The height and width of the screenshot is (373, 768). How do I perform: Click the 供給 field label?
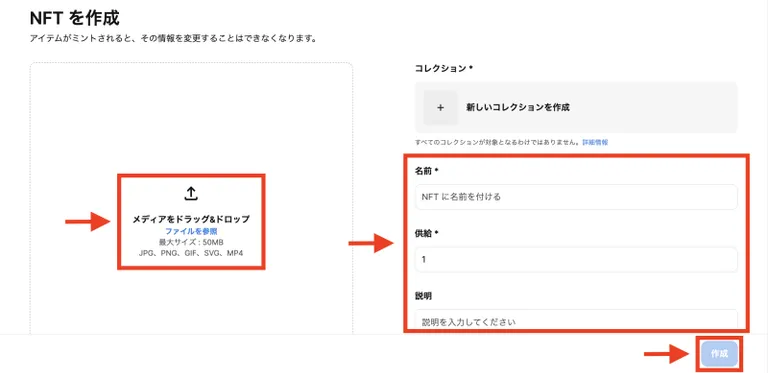(426, 233)
